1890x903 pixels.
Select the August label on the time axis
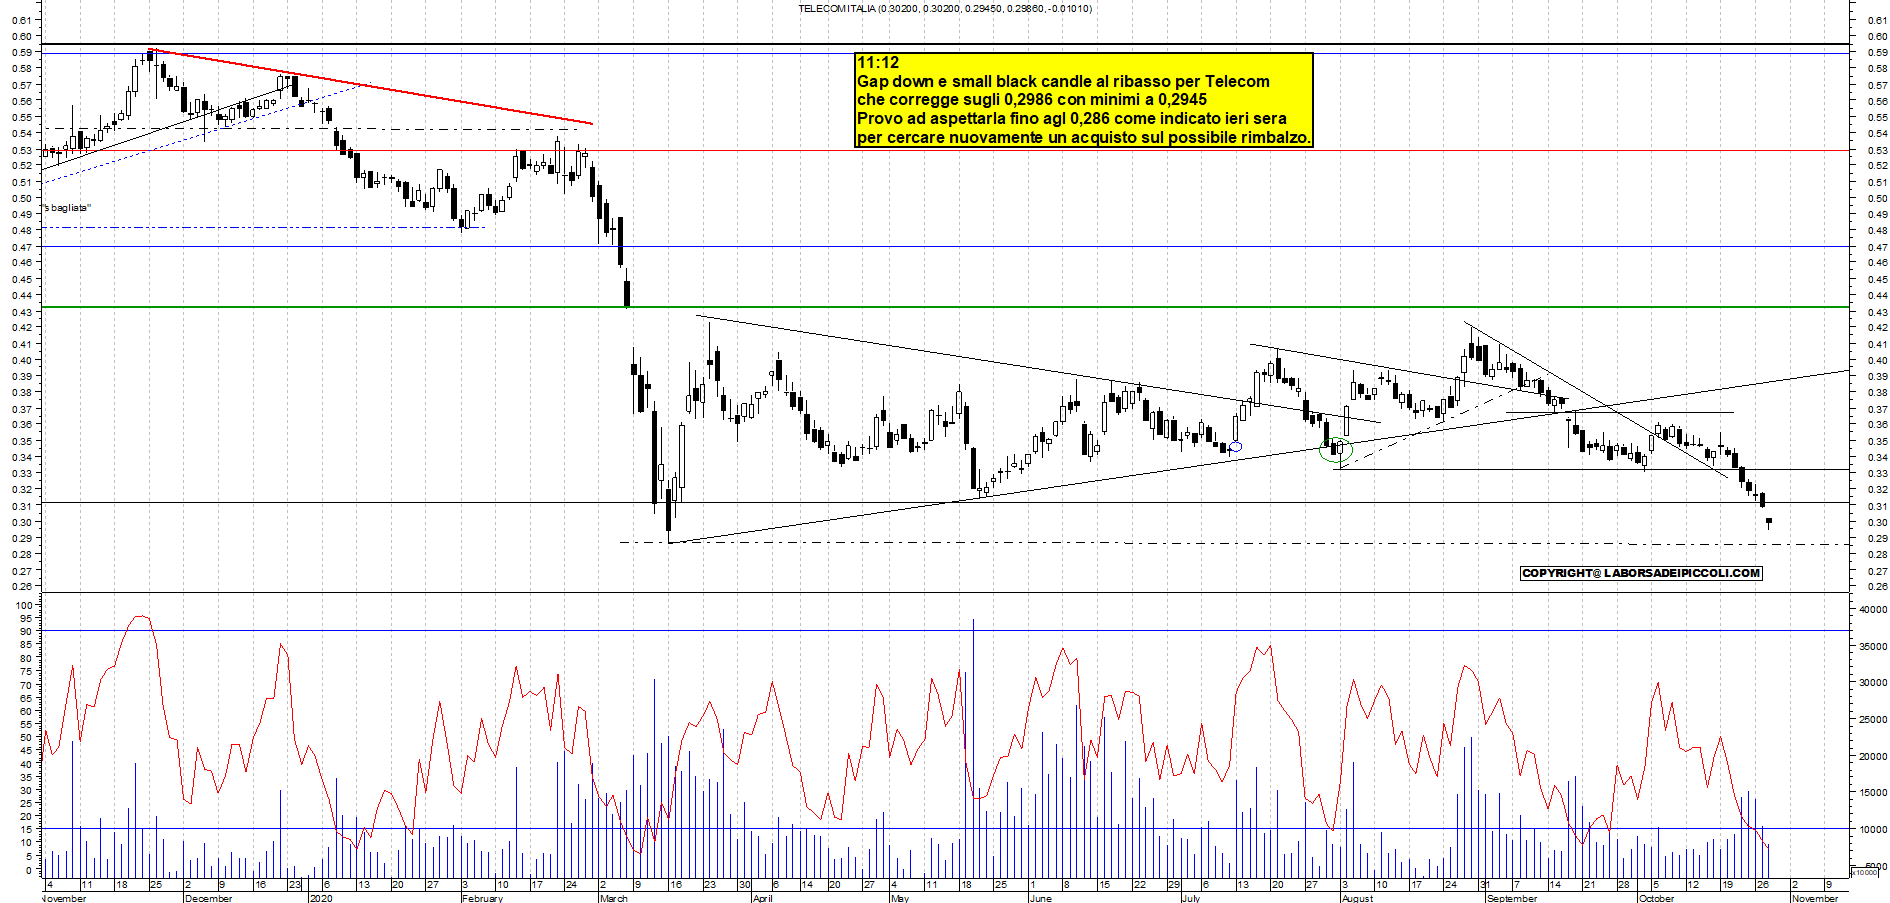point(1357,898)
